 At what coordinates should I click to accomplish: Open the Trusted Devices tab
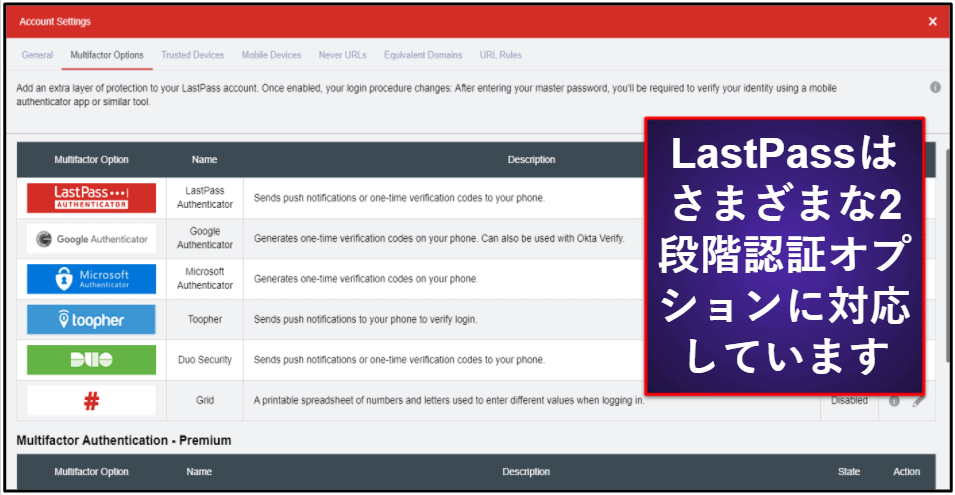click(192, 55)
